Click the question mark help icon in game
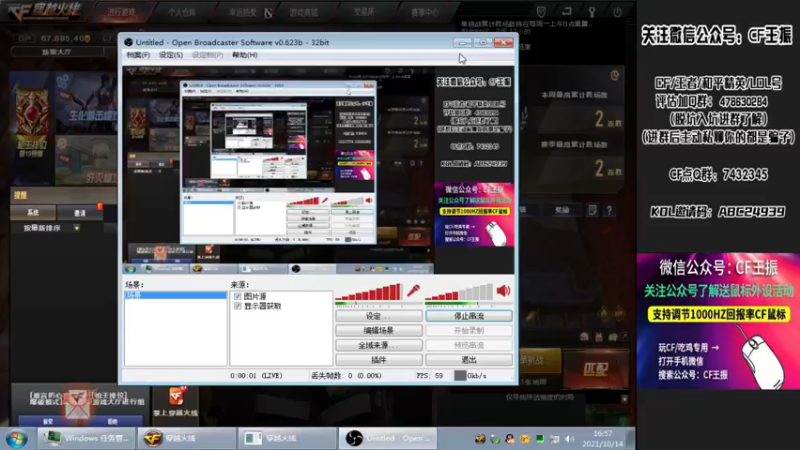800x450 pixels. pos(609,210)
